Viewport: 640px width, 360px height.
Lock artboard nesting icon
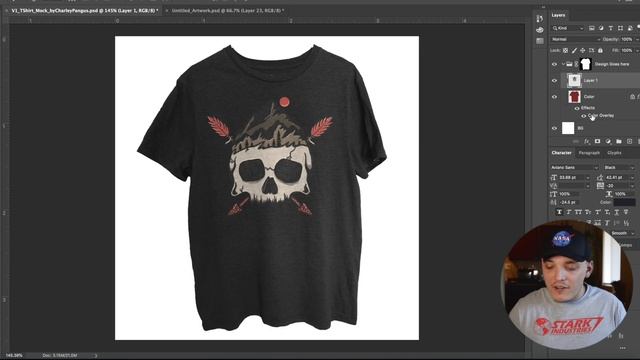591,51
